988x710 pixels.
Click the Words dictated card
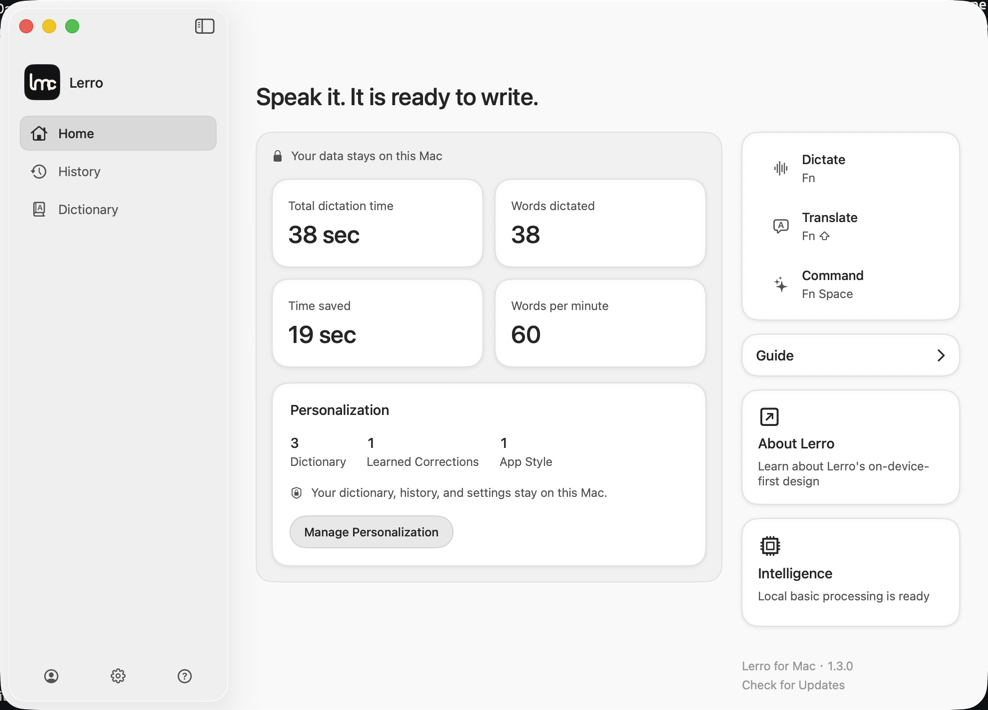click(x=600, y=223)
